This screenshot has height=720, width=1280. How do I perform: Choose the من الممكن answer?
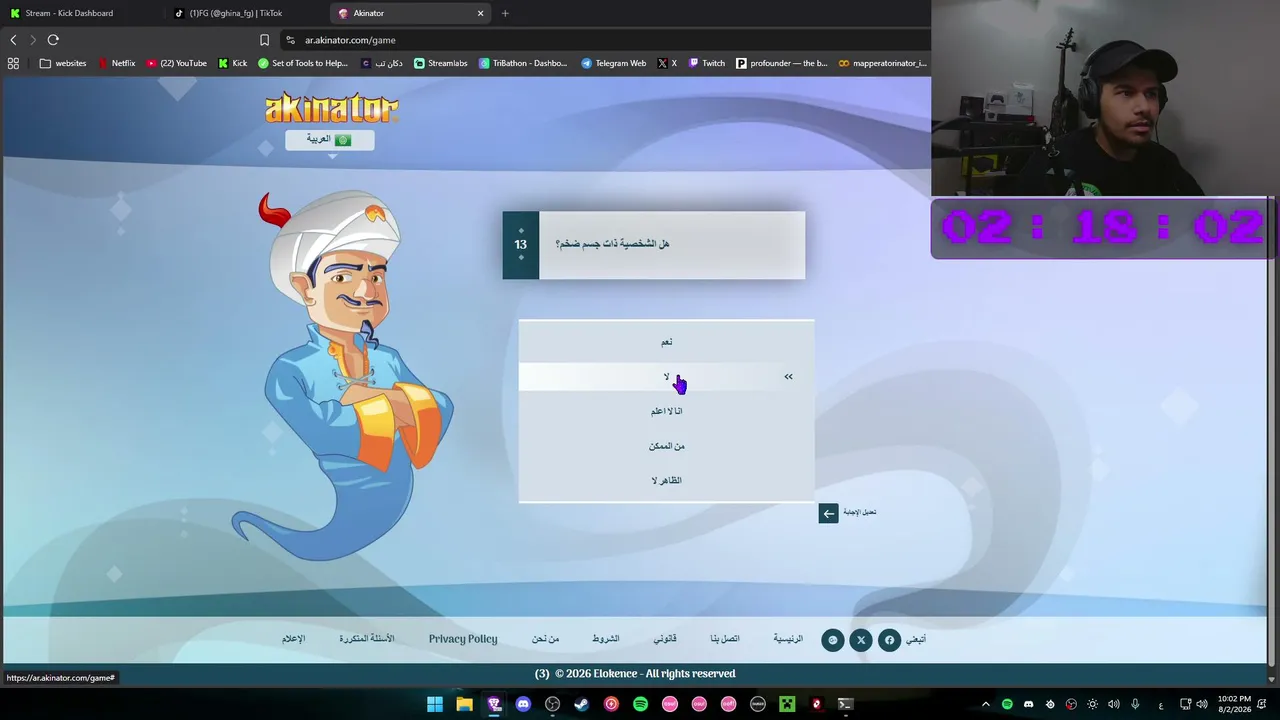[666, 446]
